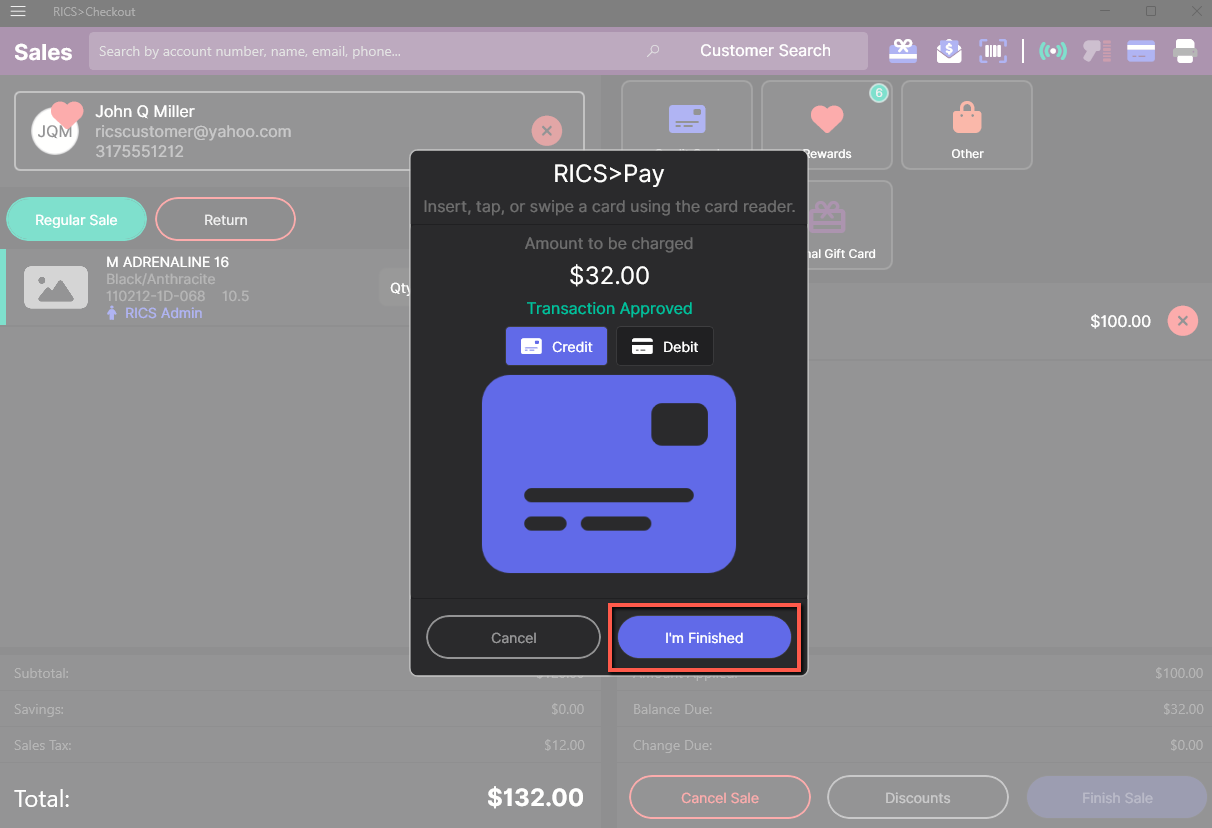1212x828 pixels.
Task: Click the JQM customer avatar
Action: [55, 131]
